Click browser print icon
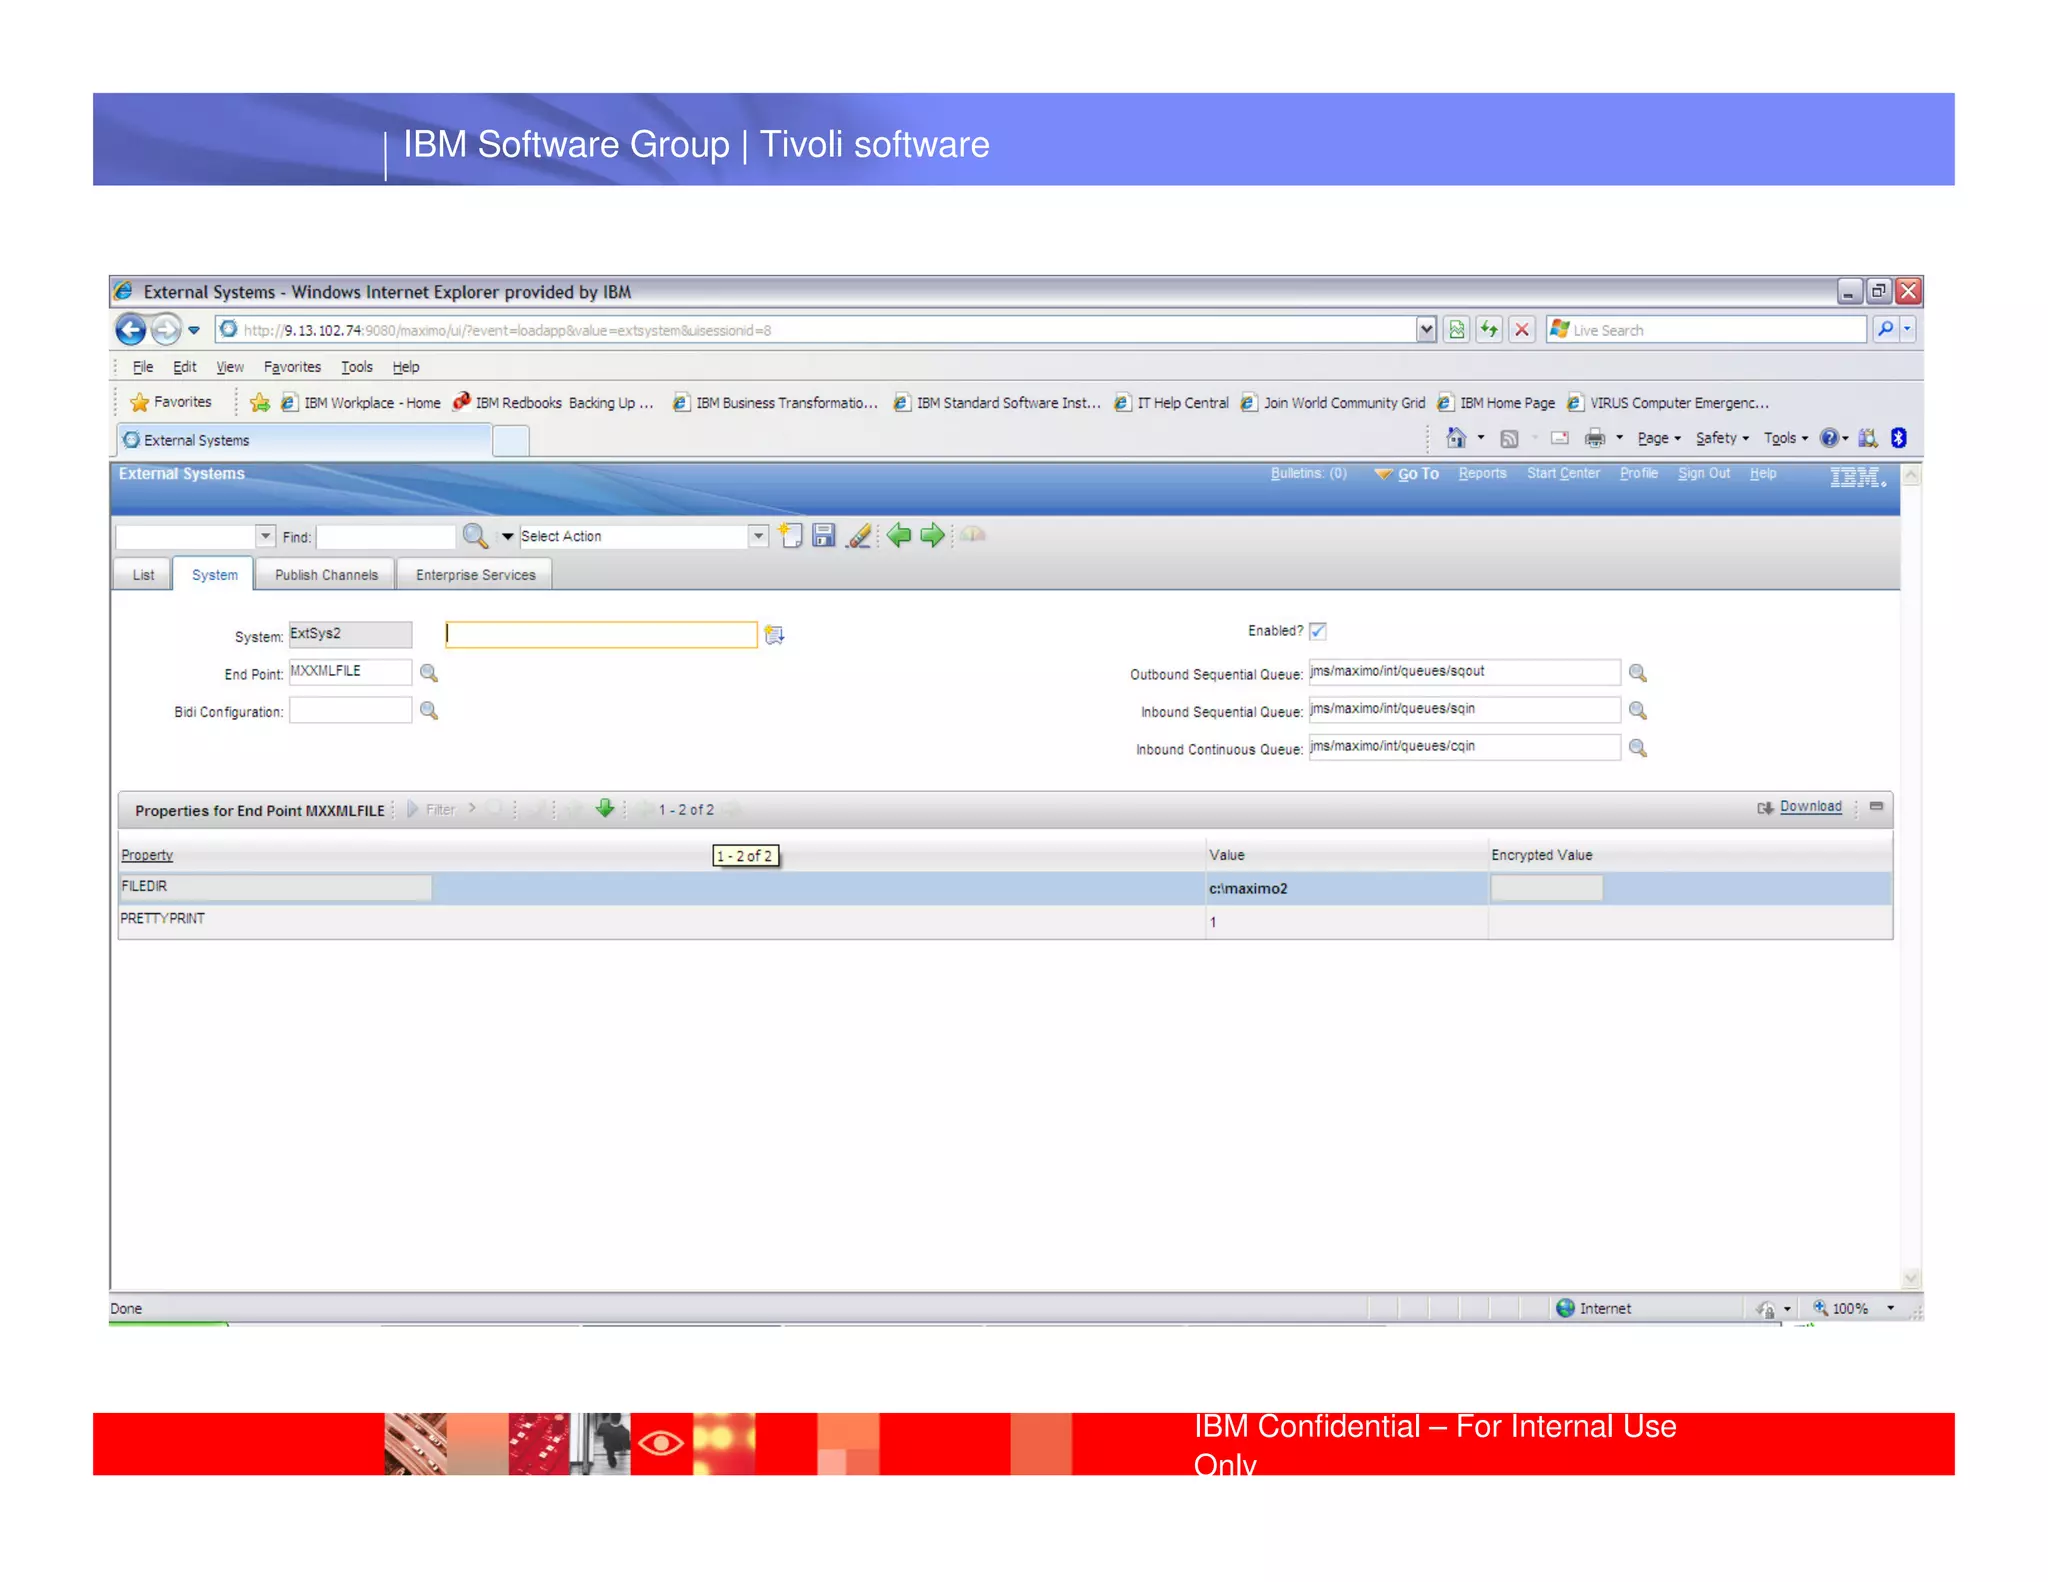The image size is (2048, 1582). tap(1595, 438)
